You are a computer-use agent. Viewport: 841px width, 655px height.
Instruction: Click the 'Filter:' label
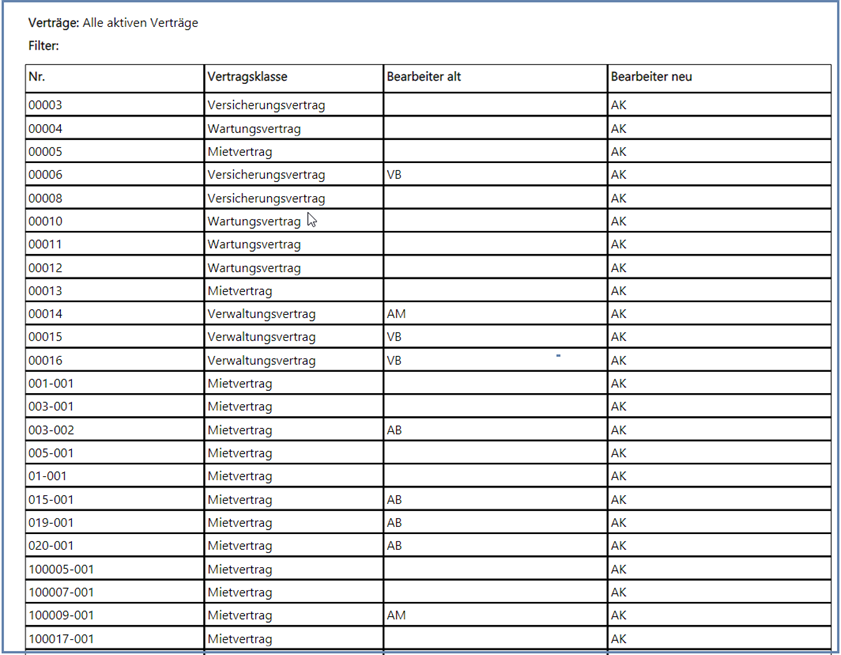44,45
